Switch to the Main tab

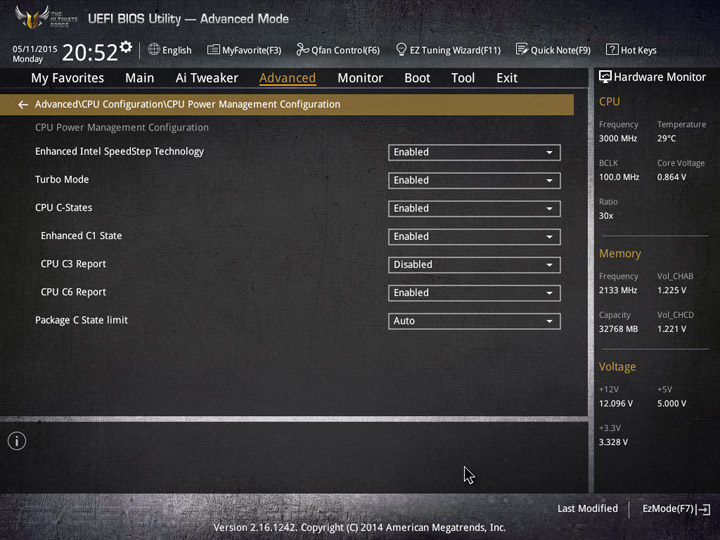140,78
